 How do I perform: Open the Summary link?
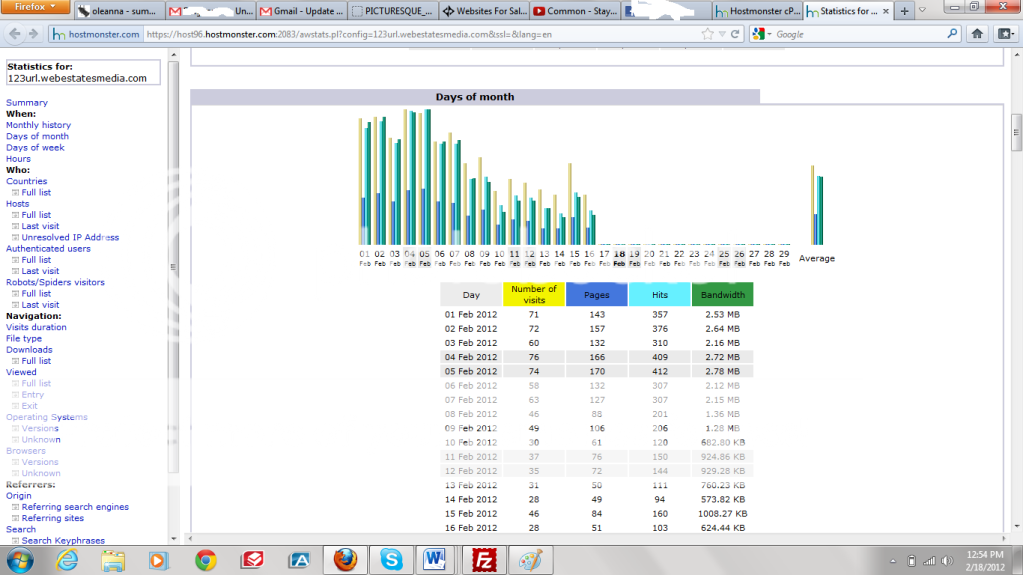coord(27,102)
